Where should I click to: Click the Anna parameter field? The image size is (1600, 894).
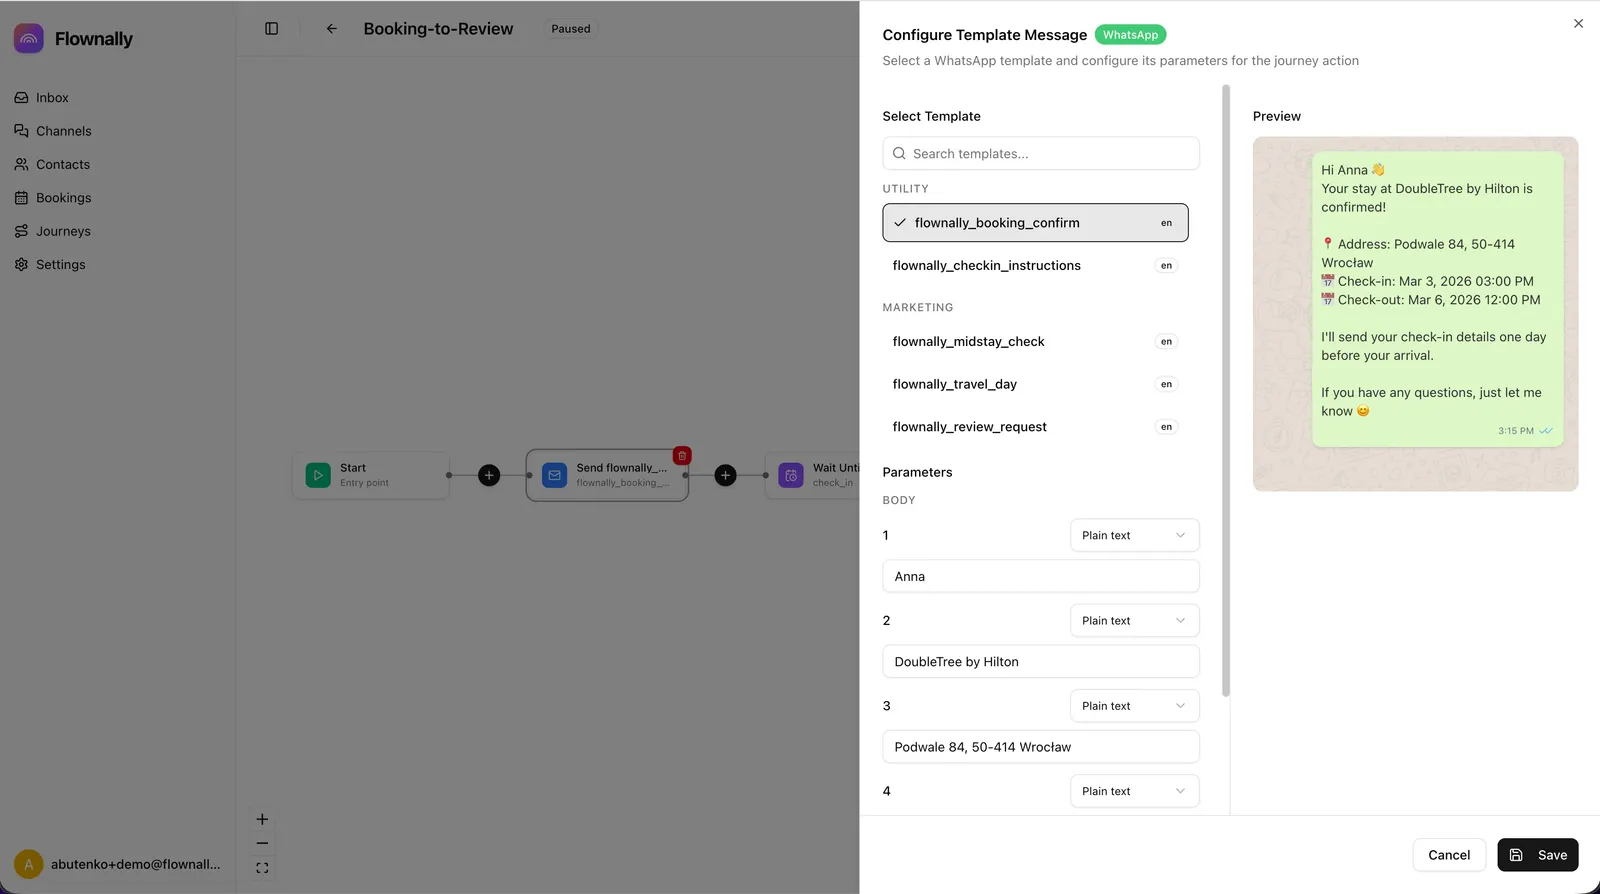pyautogui.click(x=1041, y=576)
